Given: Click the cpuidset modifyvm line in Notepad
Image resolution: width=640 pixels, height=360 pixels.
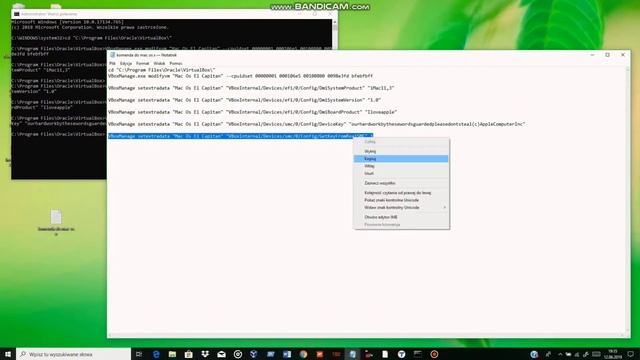Looking at the screenshot, I should point(240,76).
